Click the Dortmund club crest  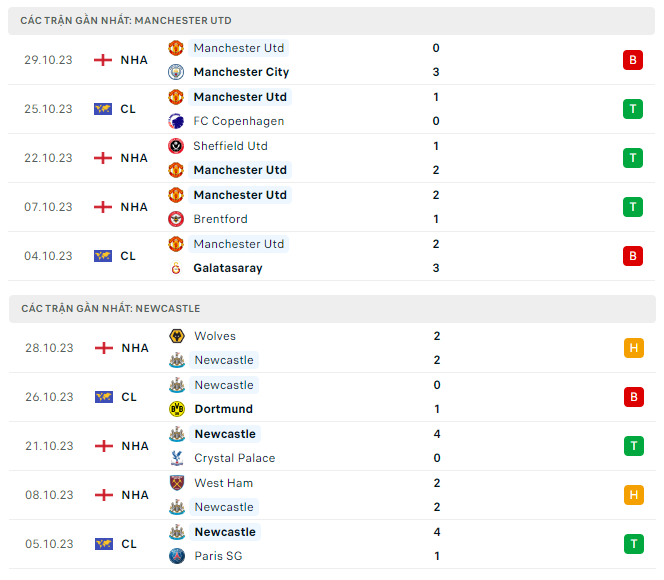click(x=176, y=409)
